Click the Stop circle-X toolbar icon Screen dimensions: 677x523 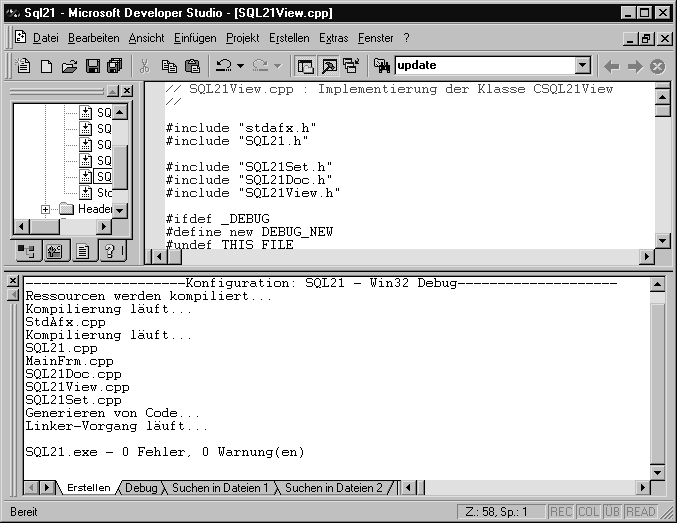tap(658, 67)
